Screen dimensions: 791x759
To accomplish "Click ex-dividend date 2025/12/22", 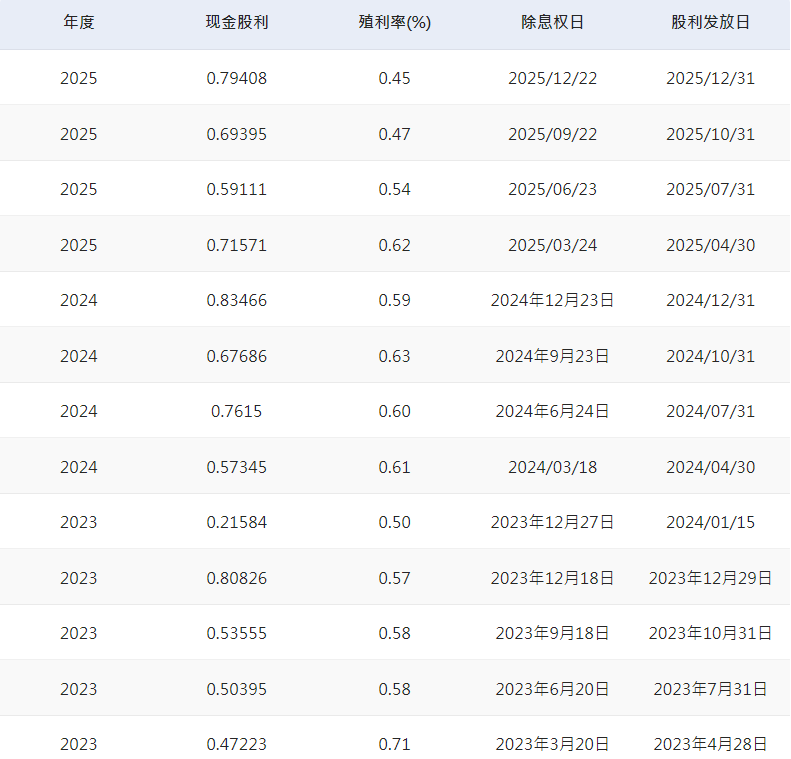I will [x=552, y=78].
